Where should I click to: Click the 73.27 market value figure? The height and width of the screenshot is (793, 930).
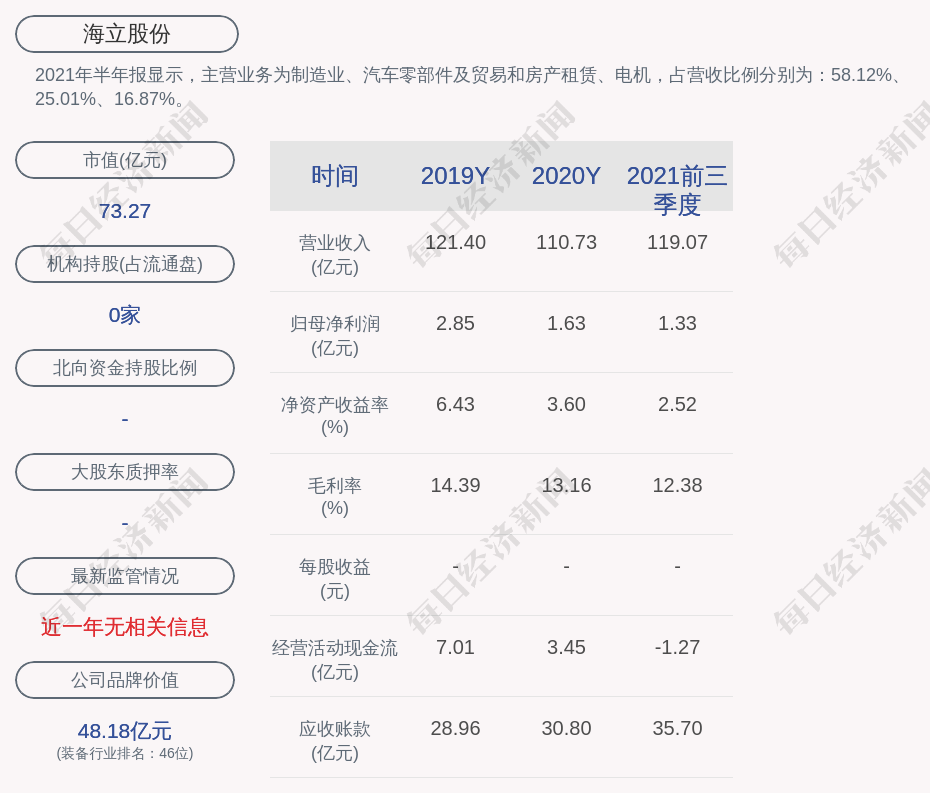click(125, 211)
